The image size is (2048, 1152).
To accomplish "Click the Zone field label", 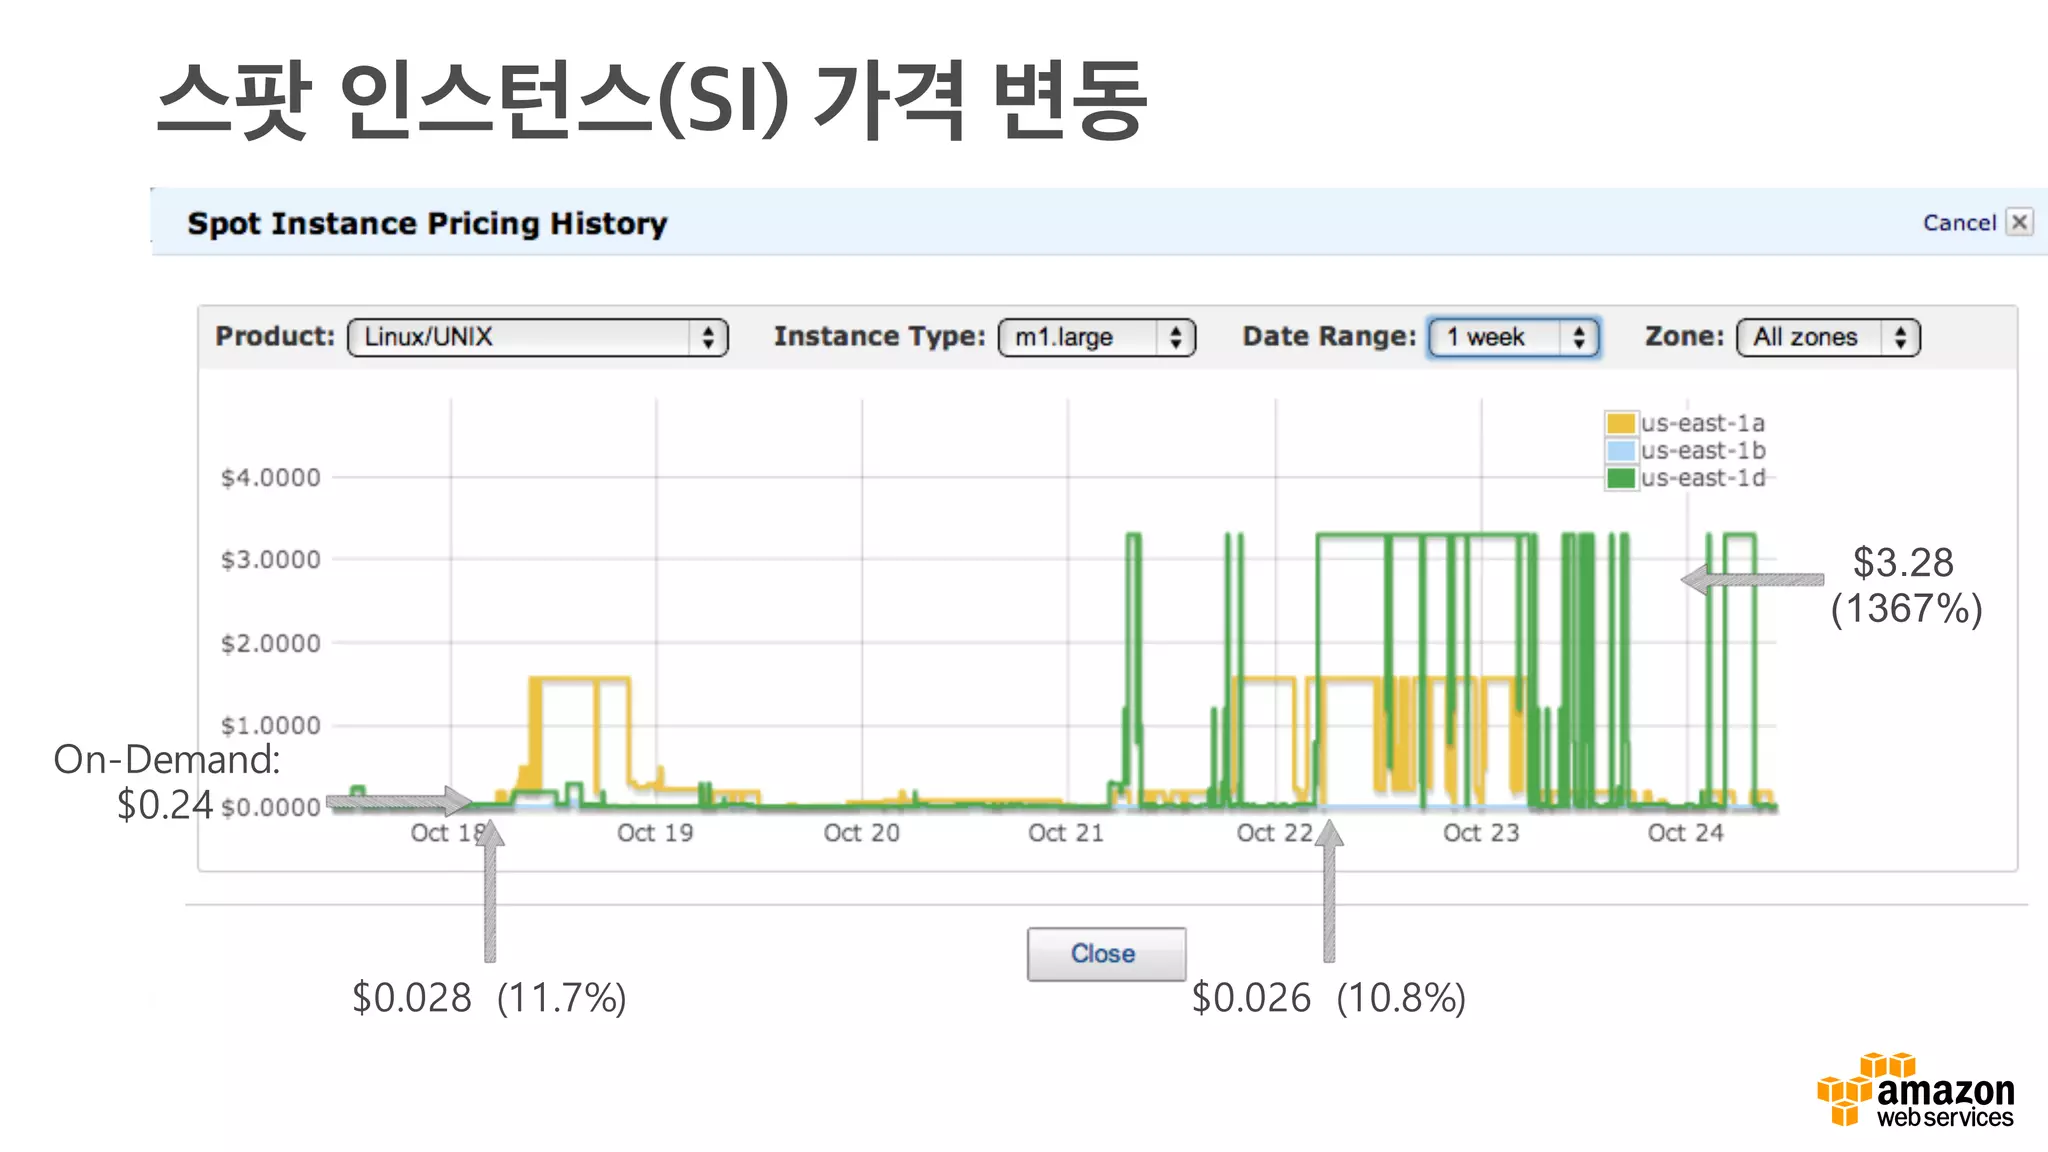I will tap(1685, 336).
